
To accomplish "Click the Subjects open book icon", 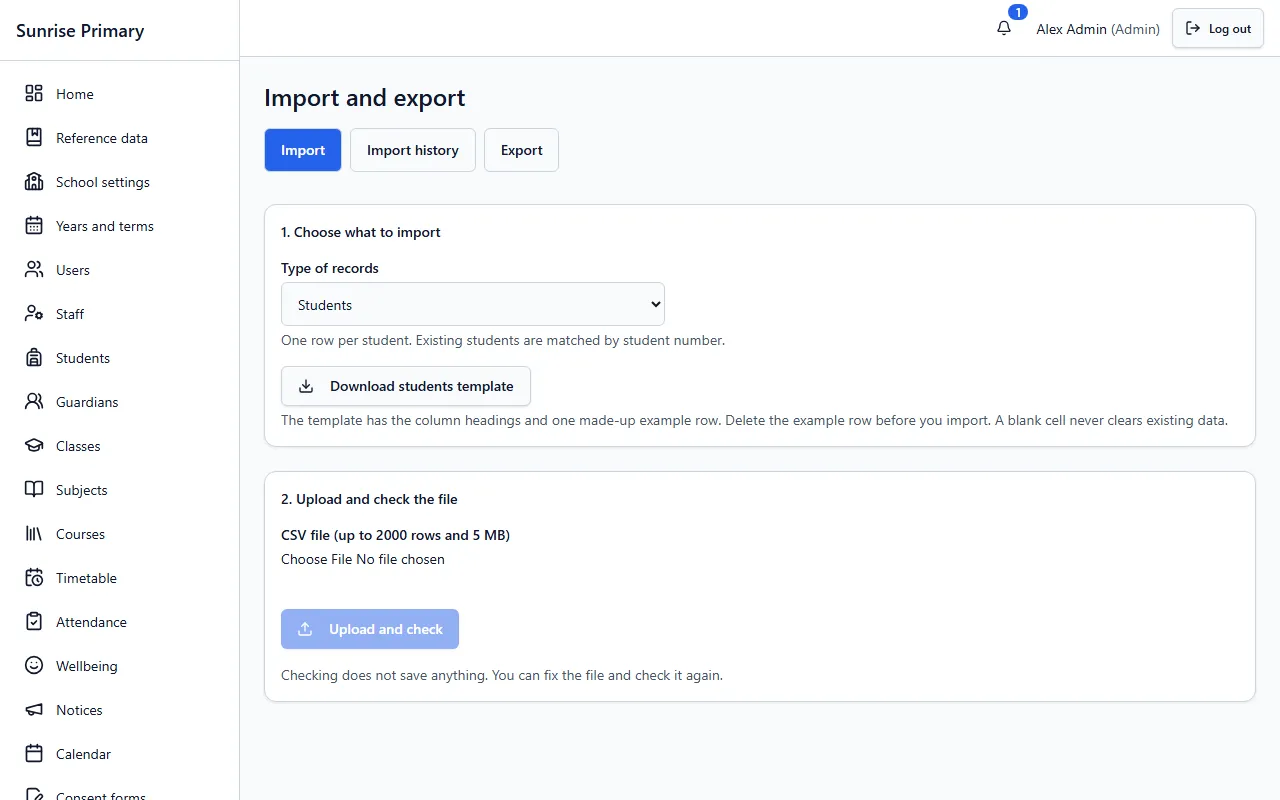I will 34,490.
